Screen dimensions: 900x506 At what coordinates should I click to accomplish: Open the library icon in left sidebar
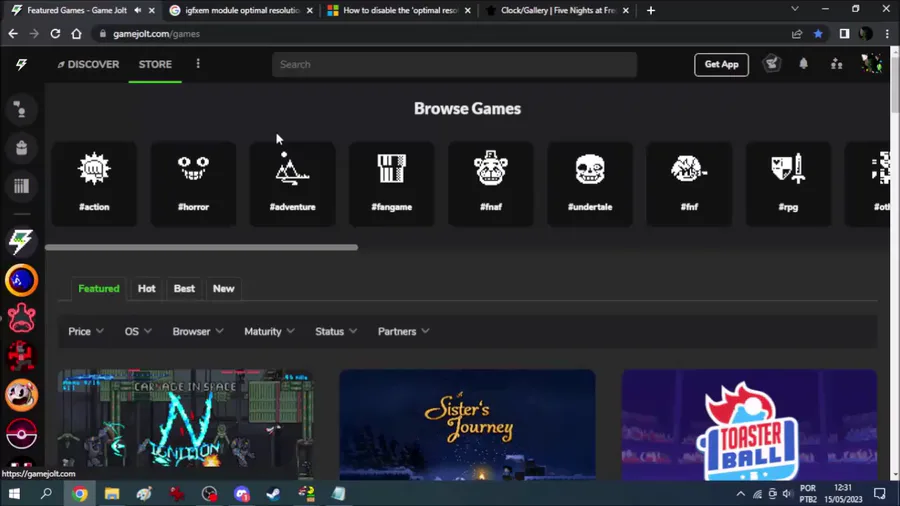(21, 186)
